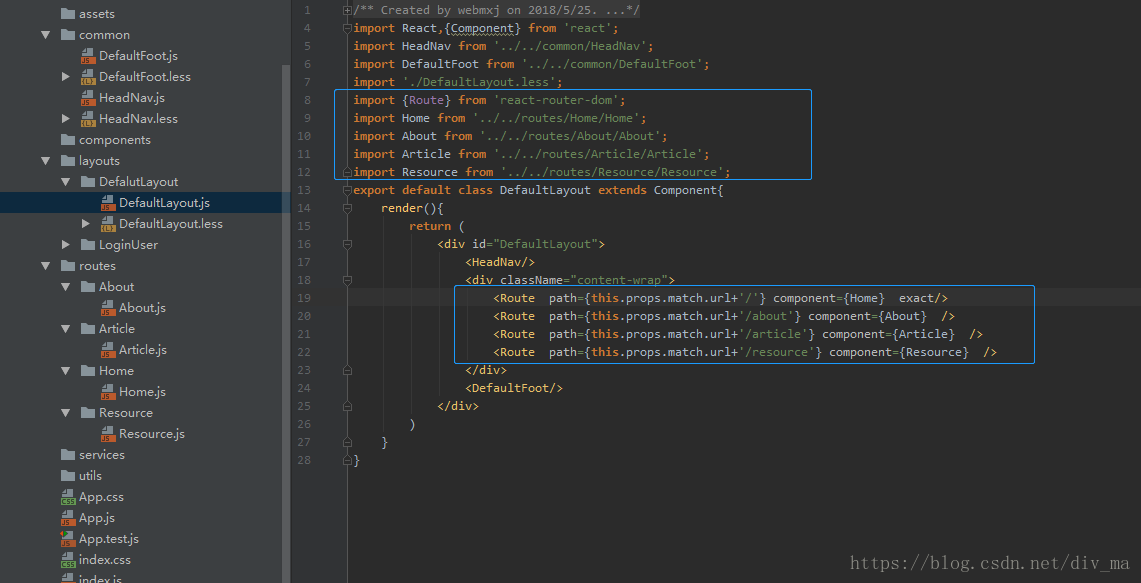Fold the import block at line 4
Image resolution: width=1141 pixels, height=583 pixels.
point(347,28)
